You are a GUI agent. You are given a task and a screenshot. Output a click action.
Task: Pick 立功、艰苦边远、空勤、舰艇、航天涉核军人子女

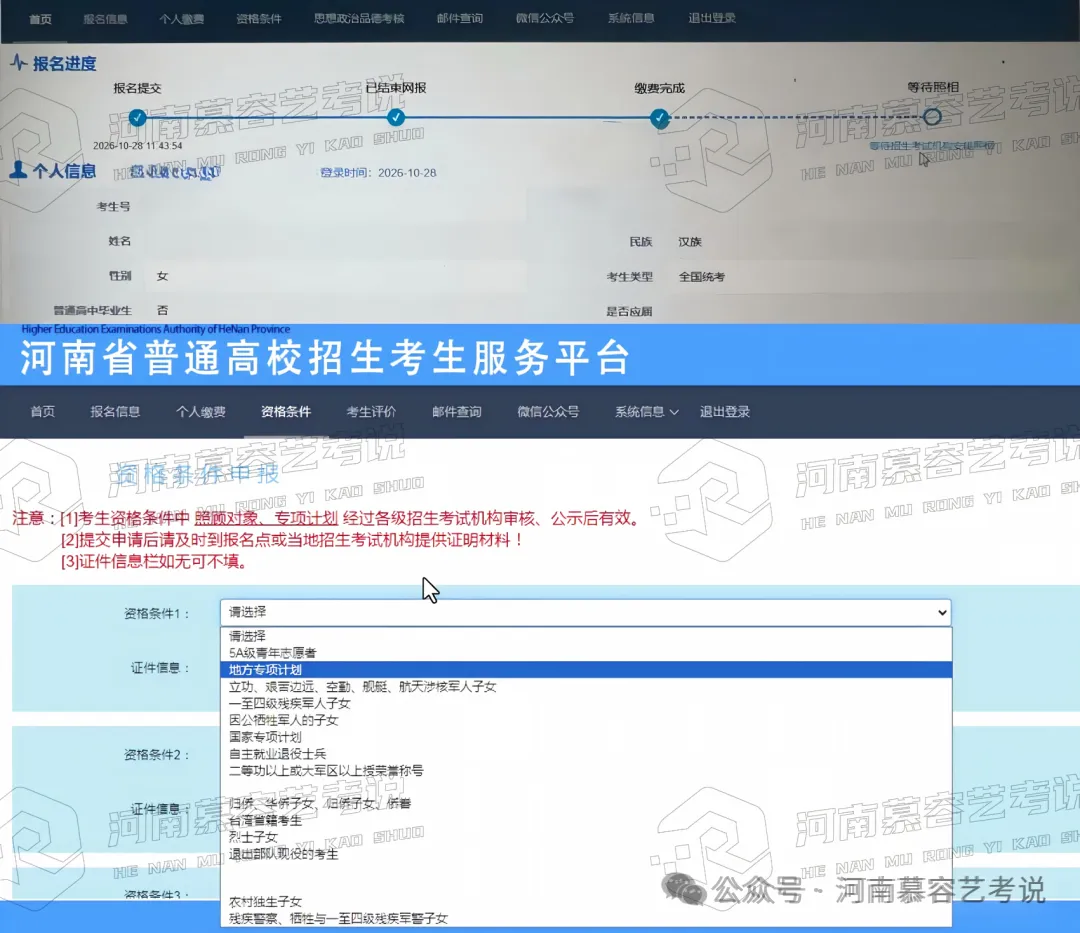pos(586,686)
